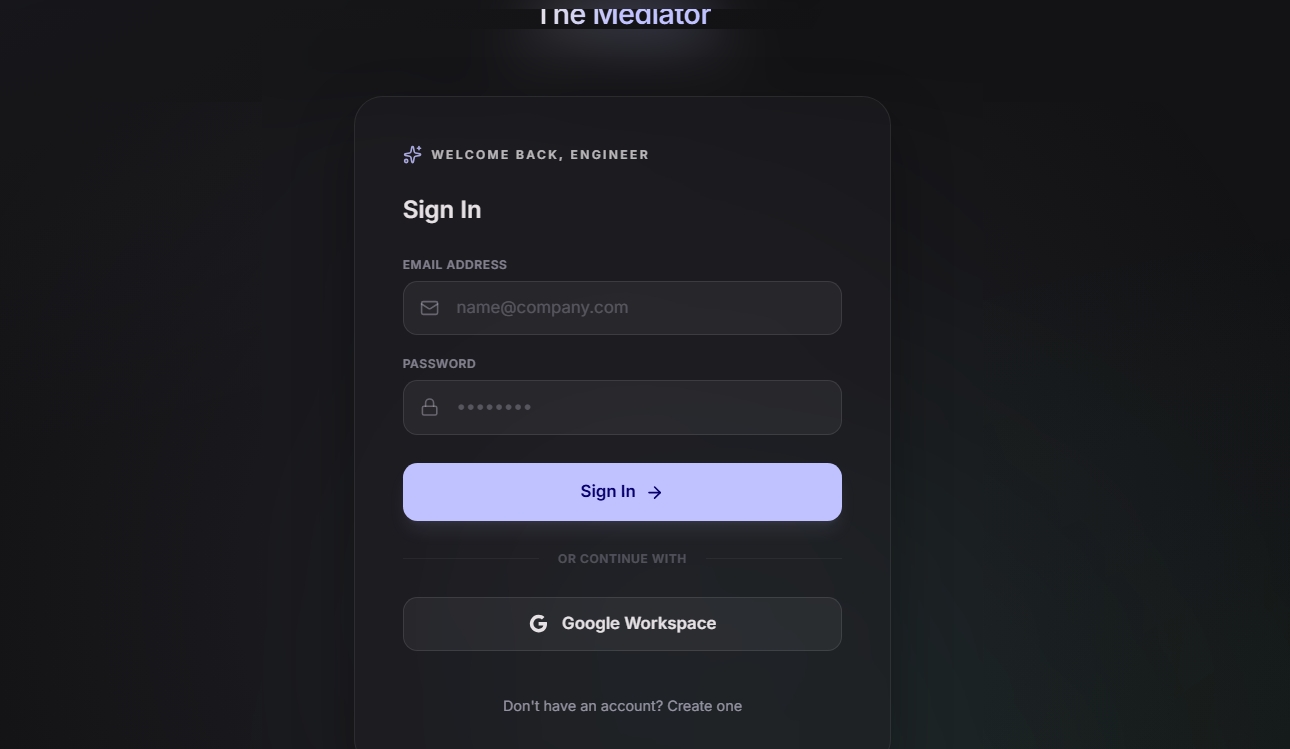Click the OR CONTINUE WITH divider text
The height and width of the screenshot is (749, 1290).
[x=622, y=559]
